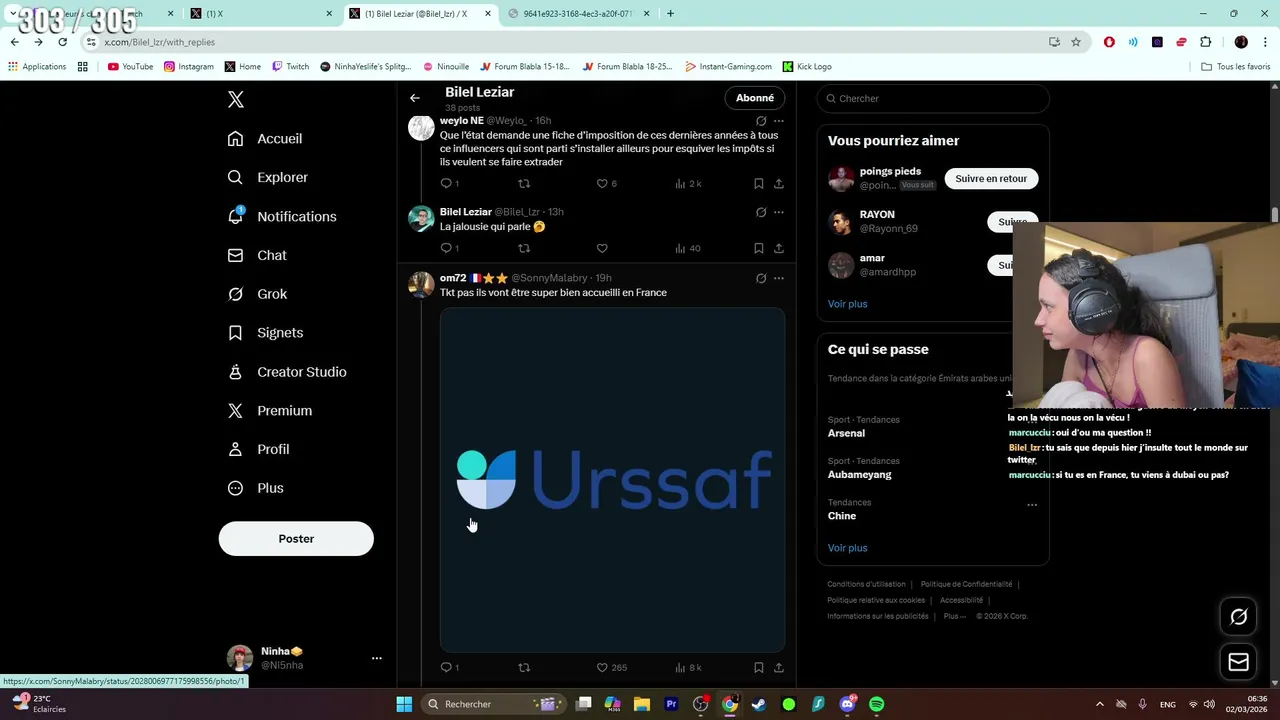This screenshot has height=720, width=1280.
Task: Open options for the Chine trend
Action: point(1032,505)
